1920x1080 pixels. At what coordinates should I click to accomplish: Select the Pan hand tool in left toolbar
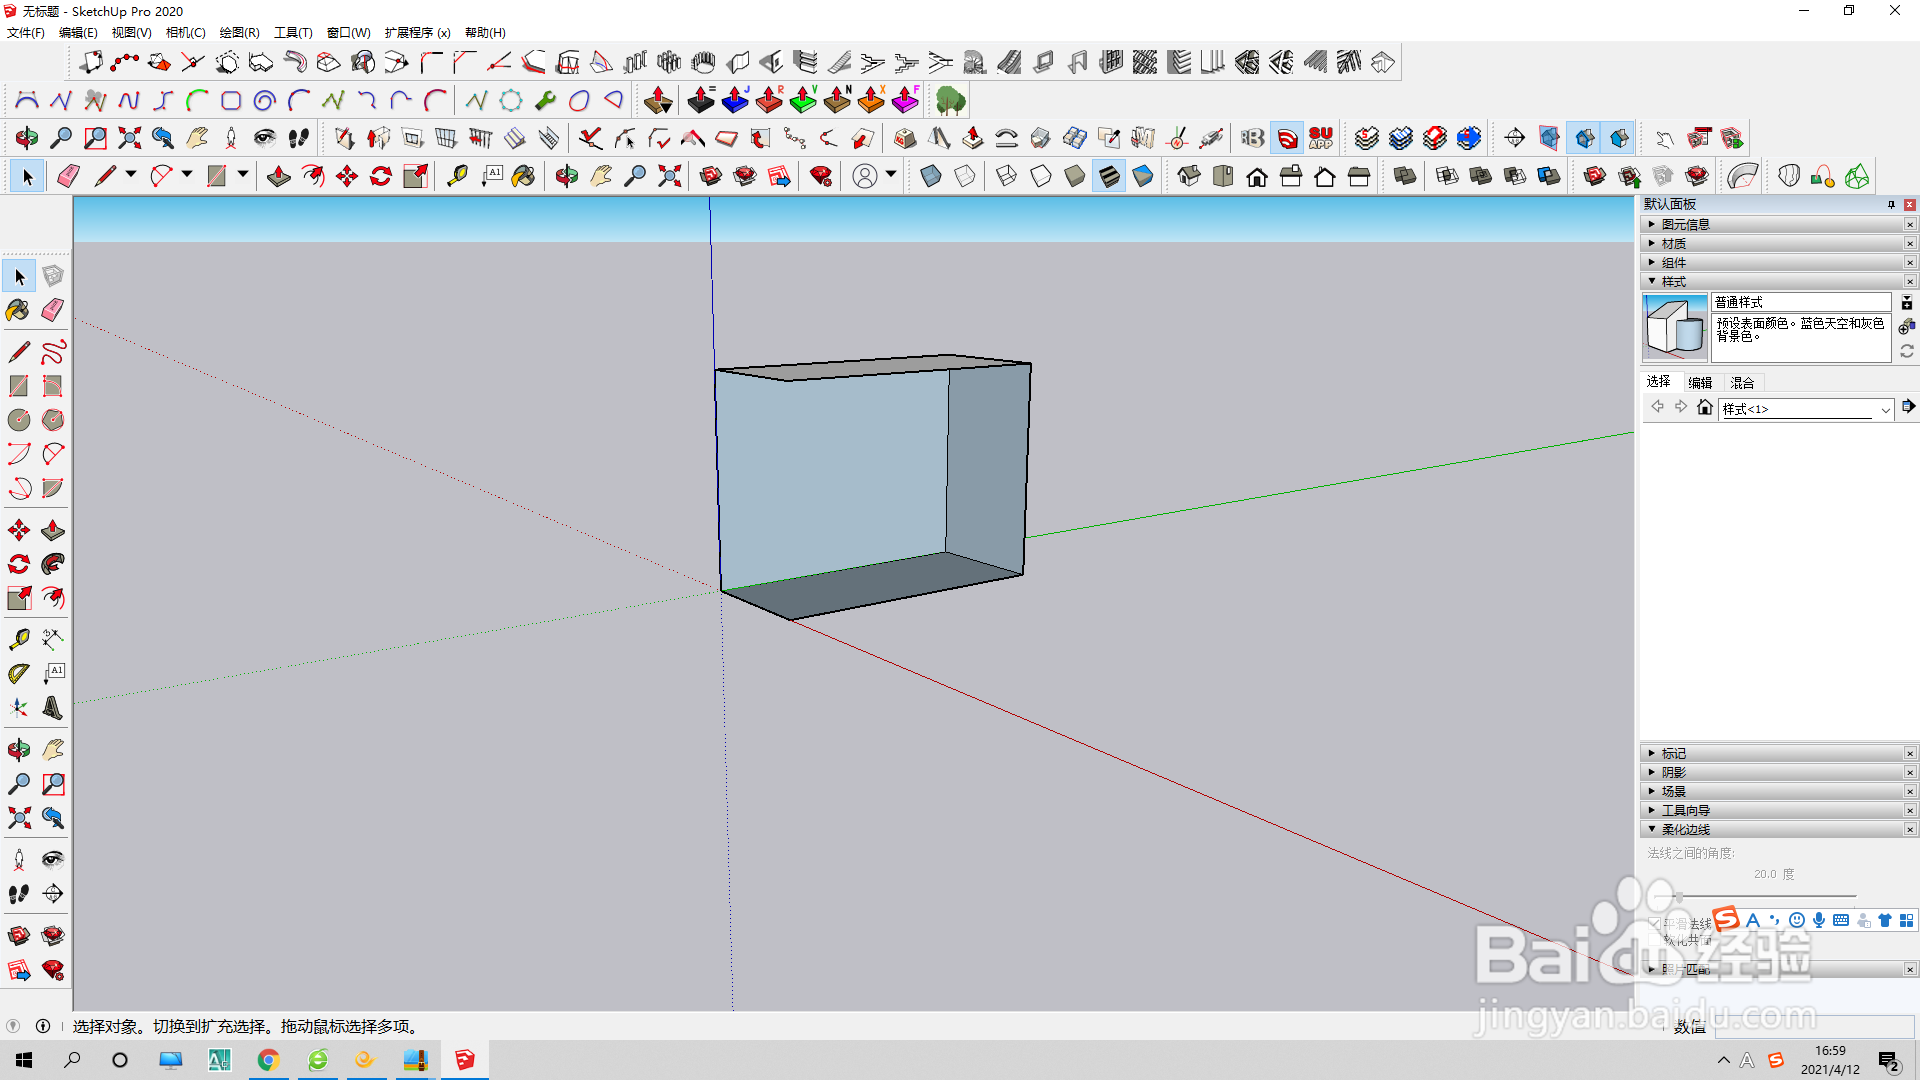pyautogui.click(x=53, y=749)
